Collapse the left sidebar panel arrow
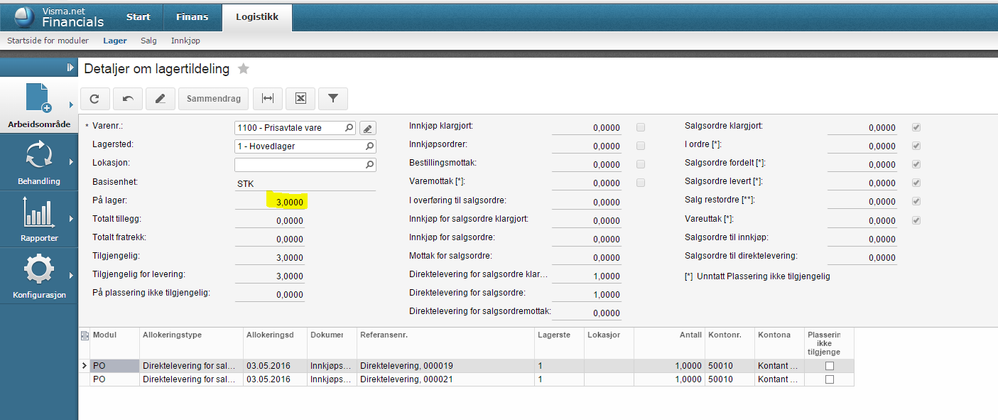 69,68
